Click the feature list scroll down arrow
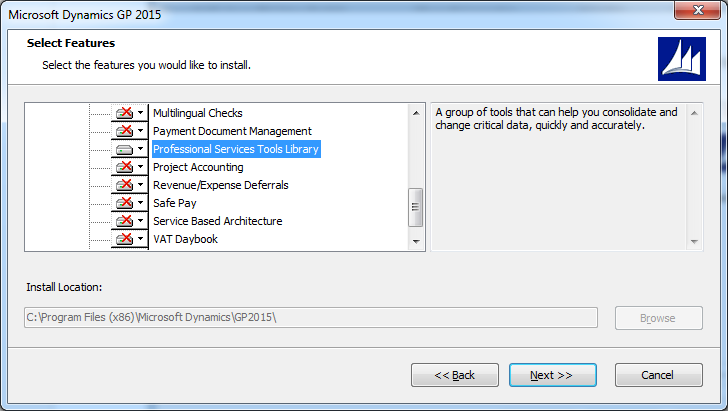Screen dimensions: 728x411 pyautogui.click(x=416, y=241)
